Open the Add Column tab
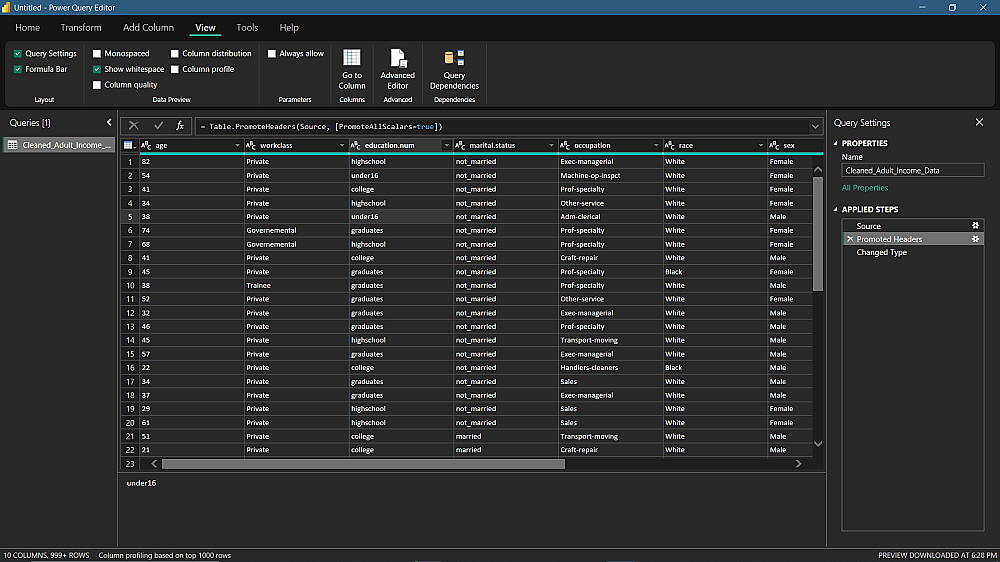1000x562 pixels. coord(148,28)
